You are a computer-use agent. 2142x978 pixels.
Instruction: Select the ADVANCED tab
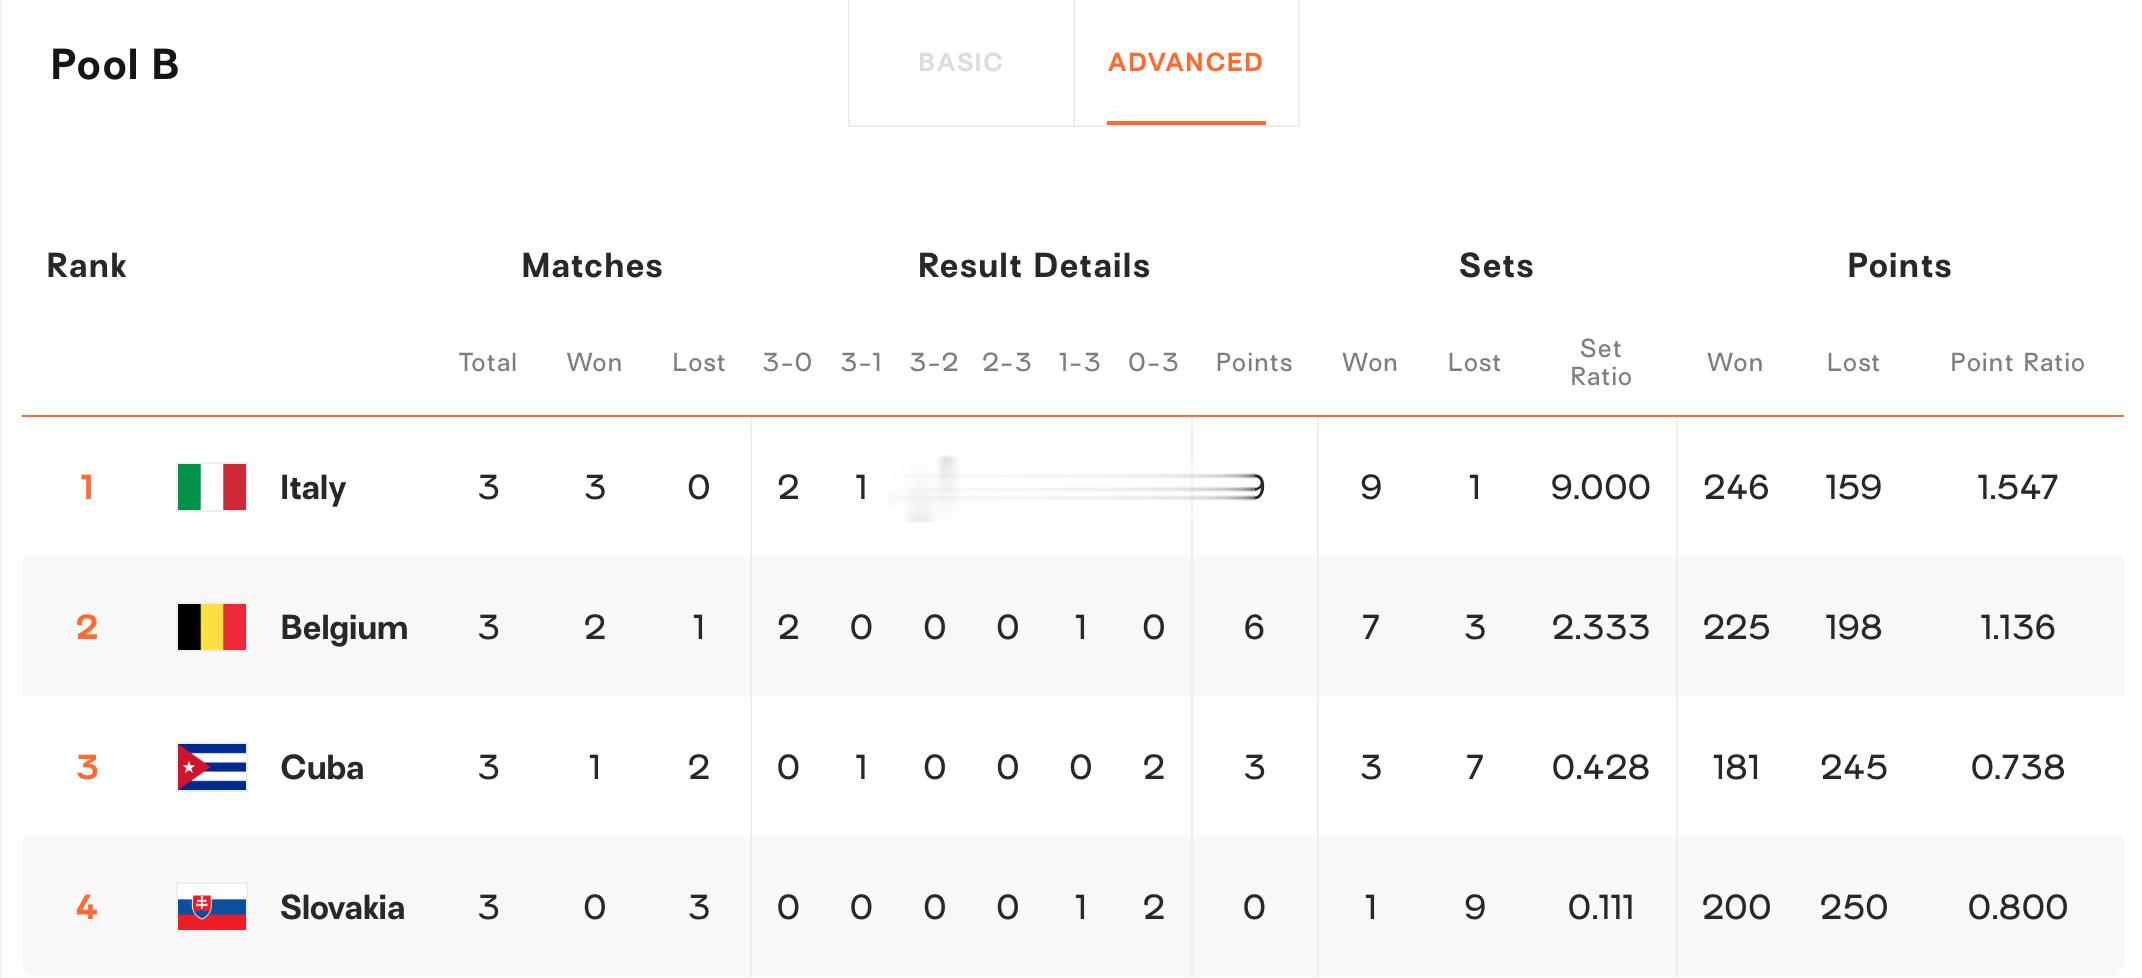pyautogui.click(x=1186, y=62)
